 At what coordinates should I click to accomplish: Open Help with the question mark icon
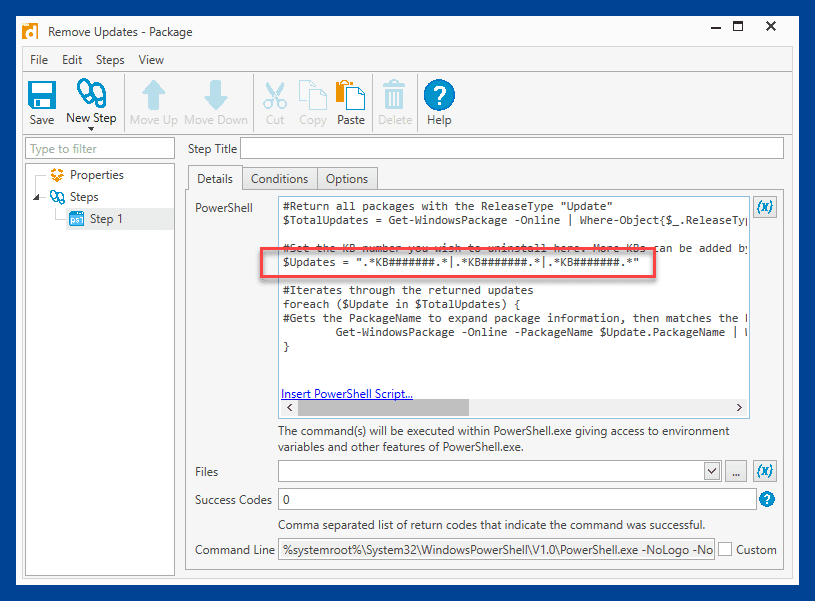coord(439,95)
